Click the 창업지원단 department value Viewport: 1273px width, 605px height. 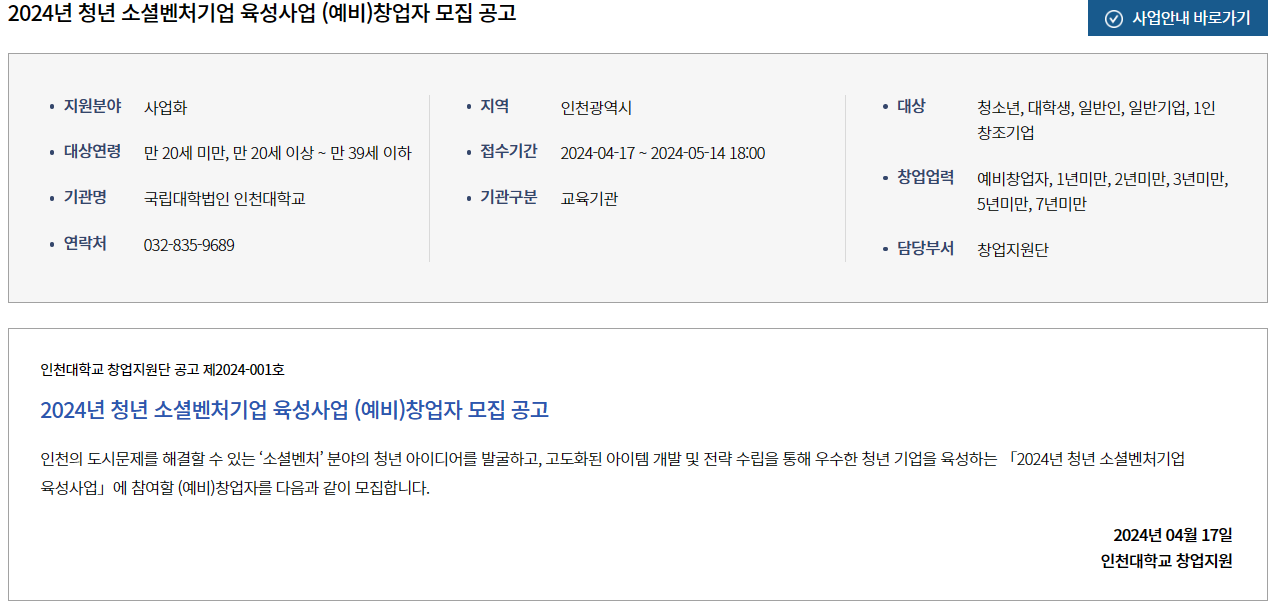tap(1013, 250)
